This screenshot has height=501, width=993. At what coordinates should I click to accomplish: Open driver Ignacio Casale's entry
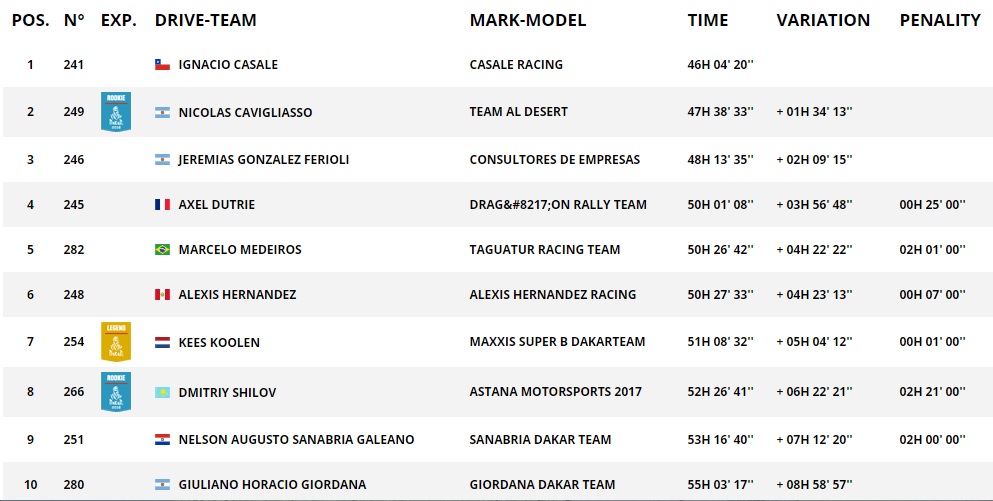point(228,65)
